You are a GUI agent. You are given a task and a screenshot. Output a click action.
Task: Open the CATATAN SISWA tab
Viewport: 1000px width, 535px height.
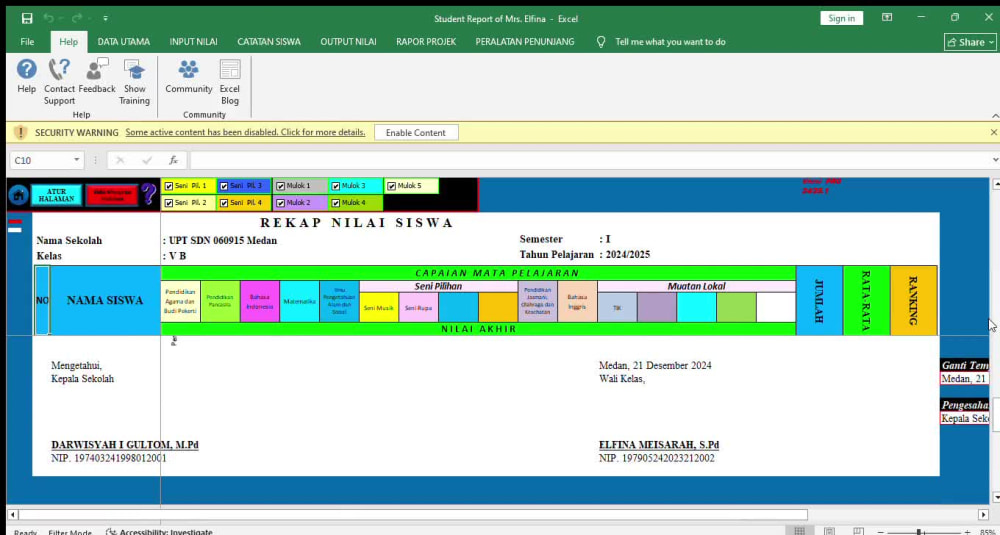coord(268,41)
